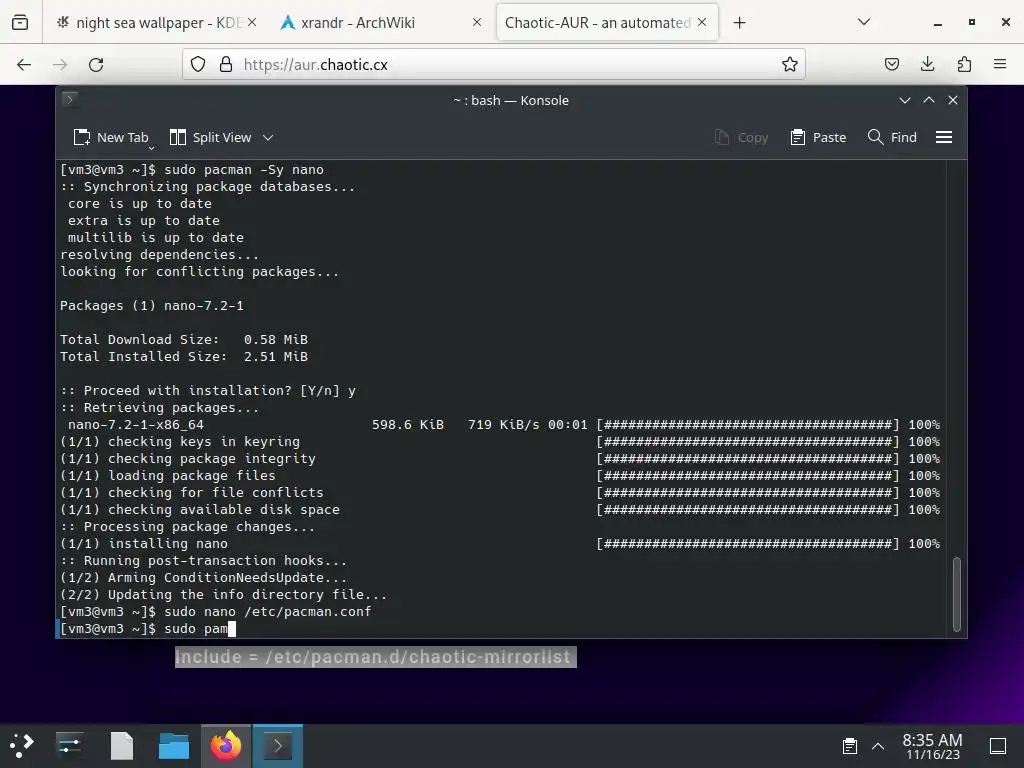This screenshot has width=1024, height=768.
Task: Go forward one page in Firefox
Action: (x=60, y=65)
